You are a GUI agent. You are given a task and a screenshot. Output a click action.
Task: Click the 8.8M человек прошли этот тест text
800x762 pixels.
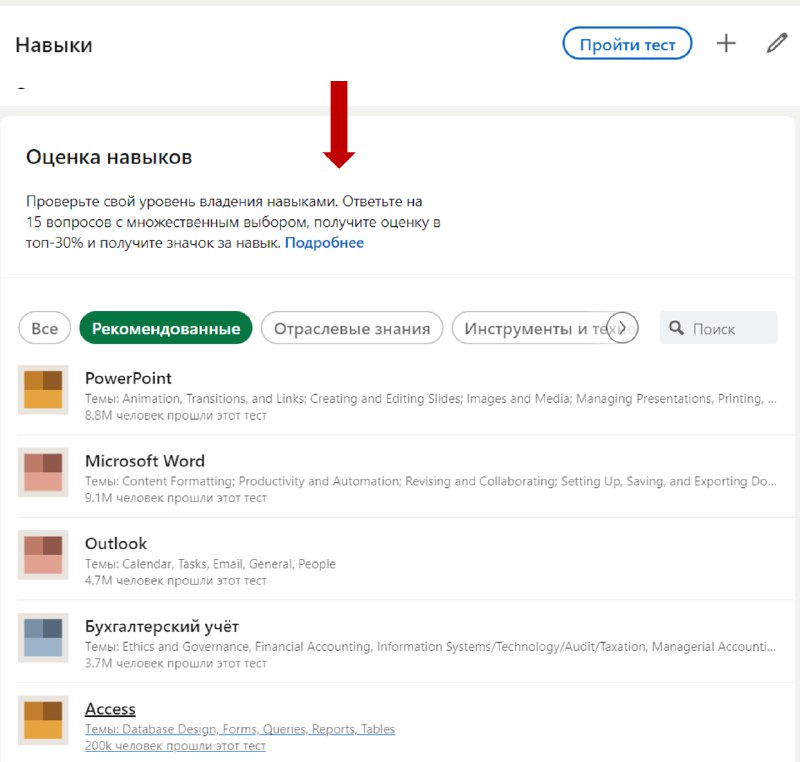[x=176, y=416]
